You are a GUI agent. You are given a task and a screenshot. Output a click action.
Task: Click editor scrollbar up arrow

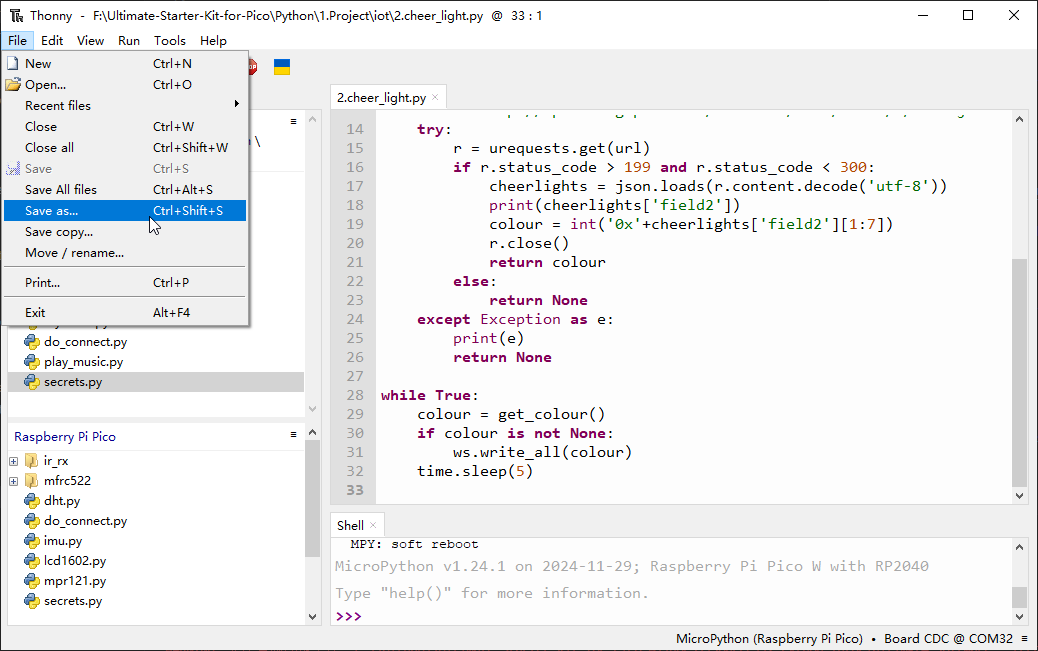[1019, 119]
